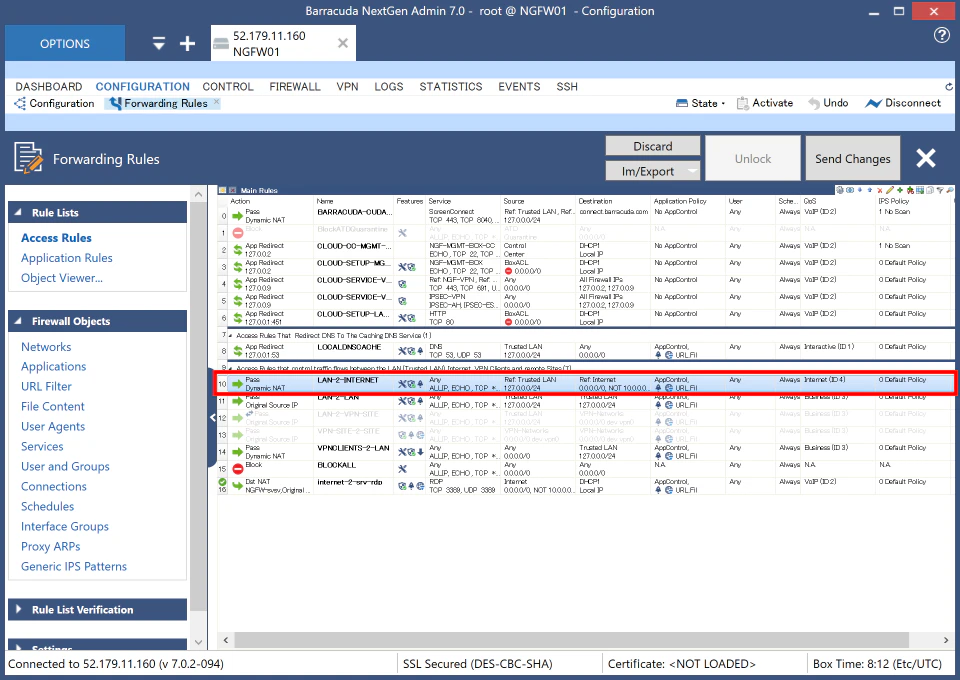Click the gear icon in rules toolbar
This screenshot has height=680, width=960.
click(840, 190)
